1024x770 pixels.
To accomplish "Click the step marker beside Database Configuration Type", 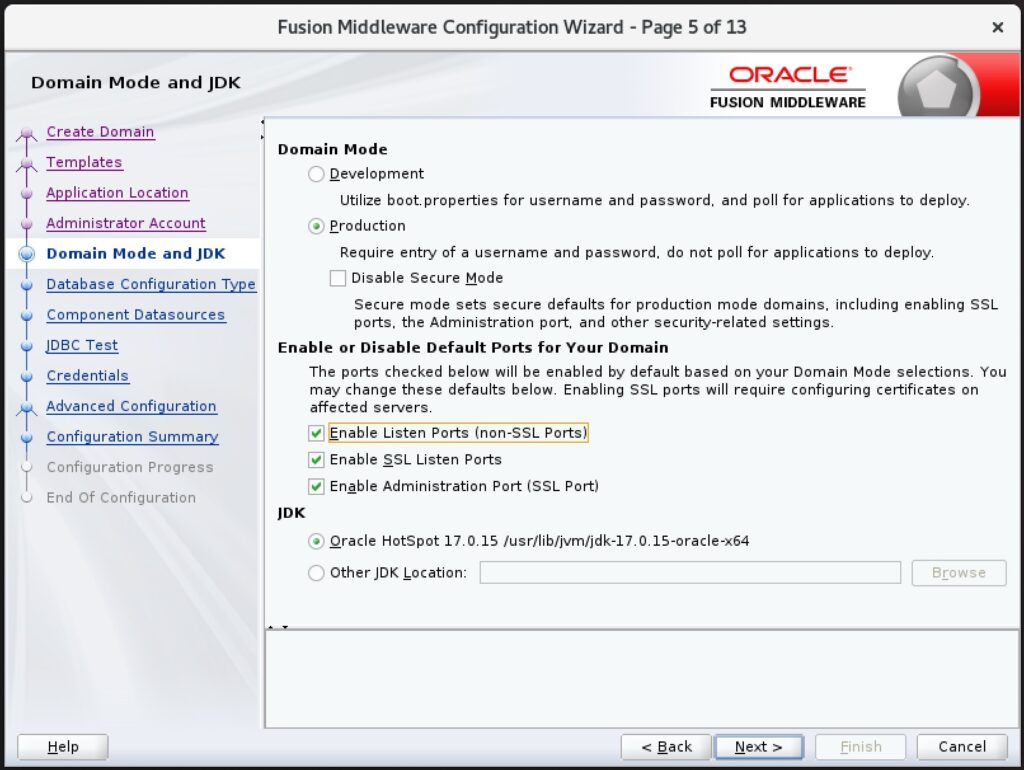I will click(27, 285).
